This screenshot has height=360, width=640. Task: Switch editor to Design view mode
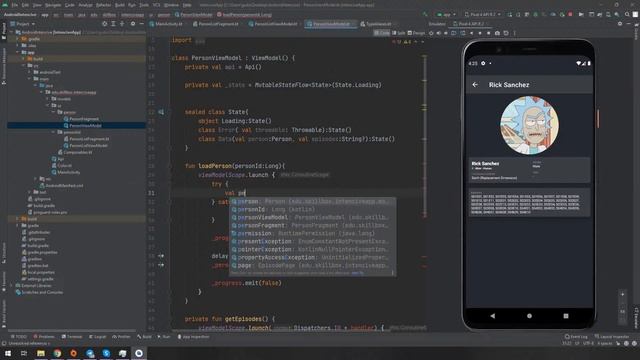point(416,33)
